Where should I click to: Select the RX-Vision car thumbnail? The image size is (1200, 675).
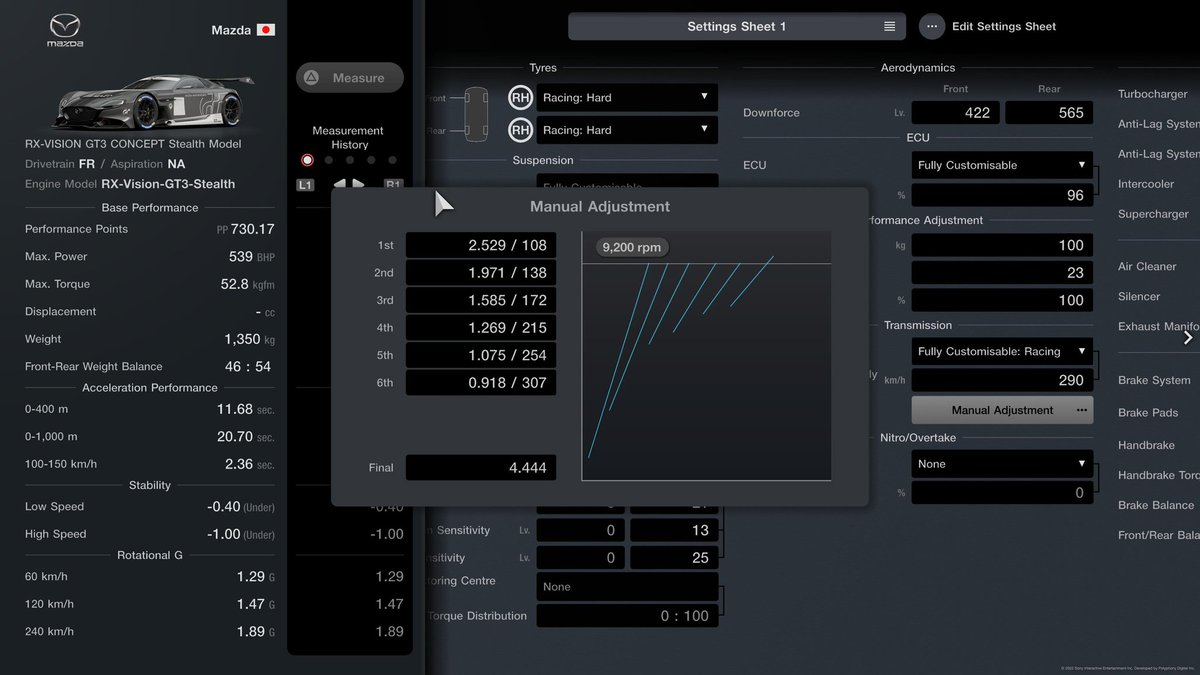pos(149,102)
